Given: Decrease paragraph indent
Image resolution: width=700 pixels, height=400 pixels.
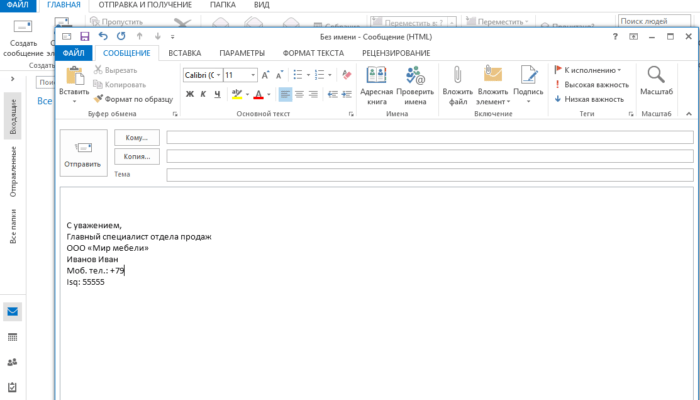Looking at the screenshot, I should 333,94.
